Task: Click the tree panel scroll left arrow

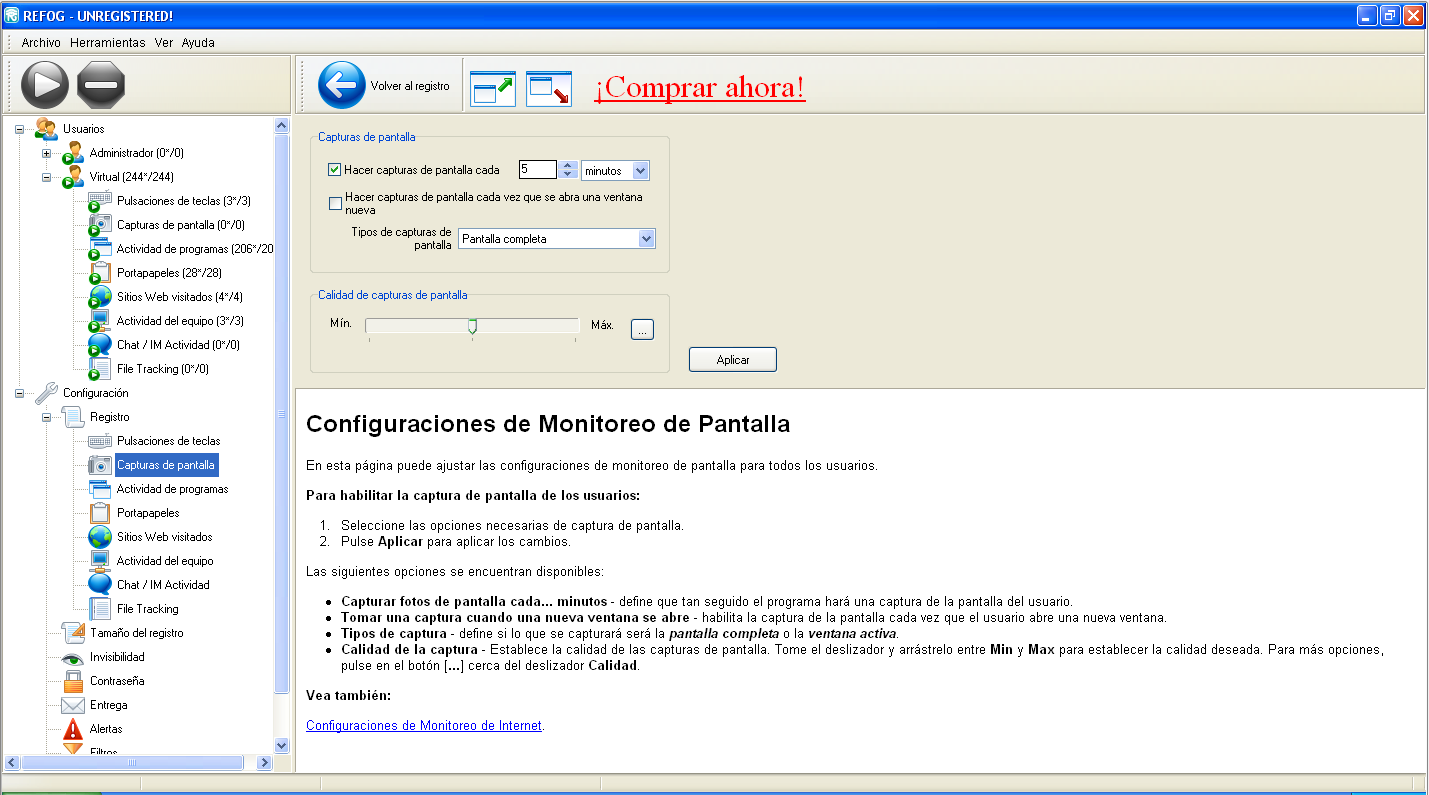Action: pos(12,762)
